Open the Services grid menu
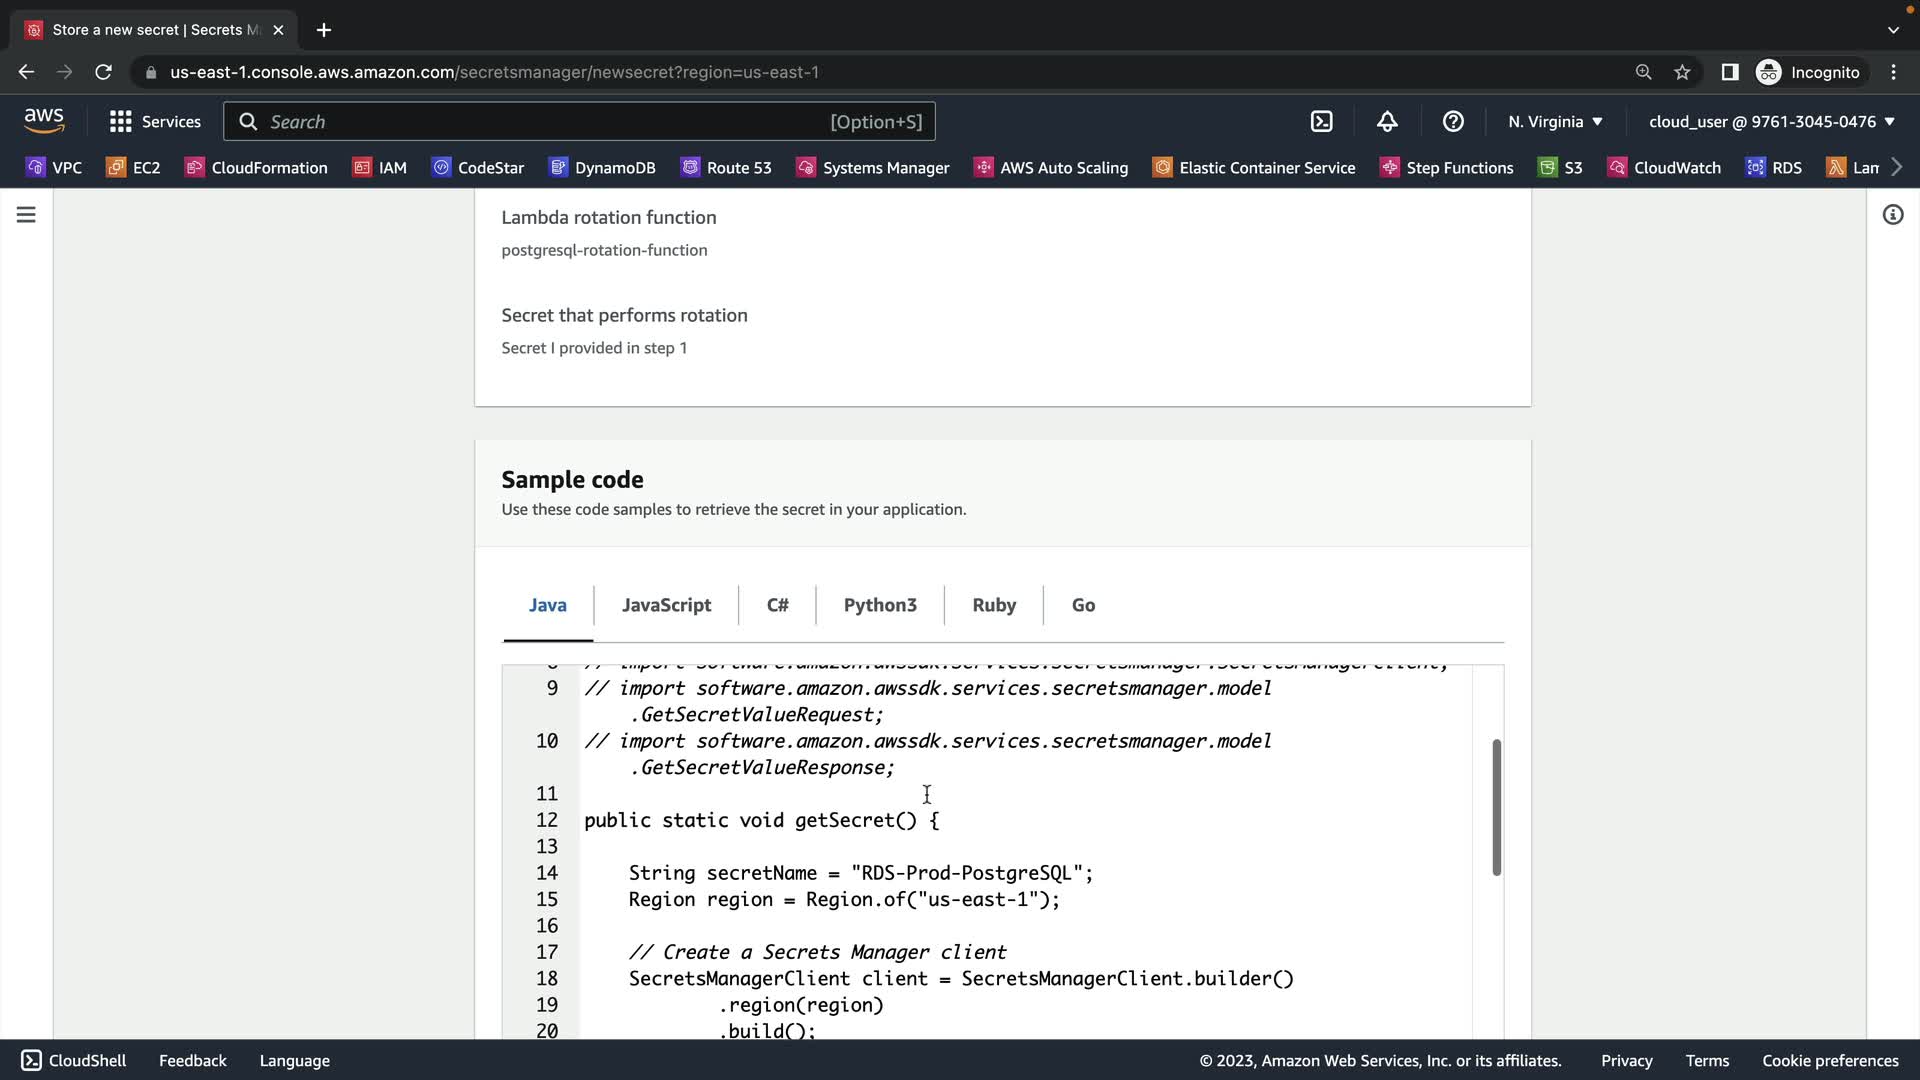1920x1080 pixels. click(x=154, y=122)
